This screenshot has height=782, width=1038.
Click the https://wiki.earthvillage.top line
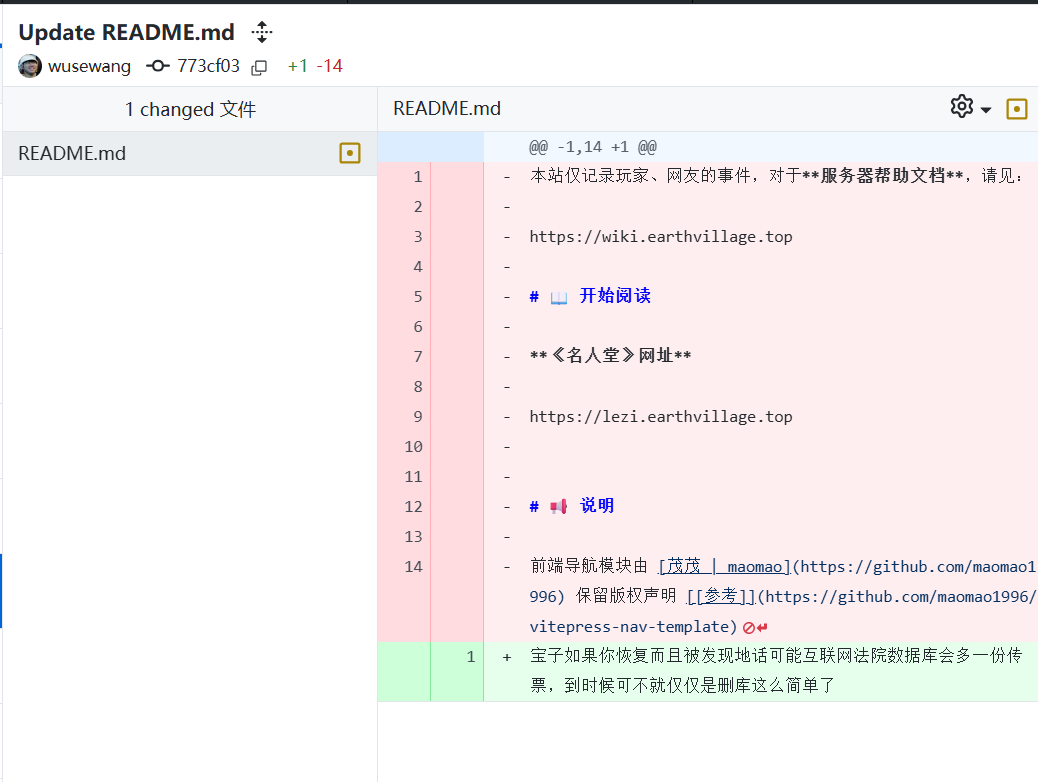point(661,236)
